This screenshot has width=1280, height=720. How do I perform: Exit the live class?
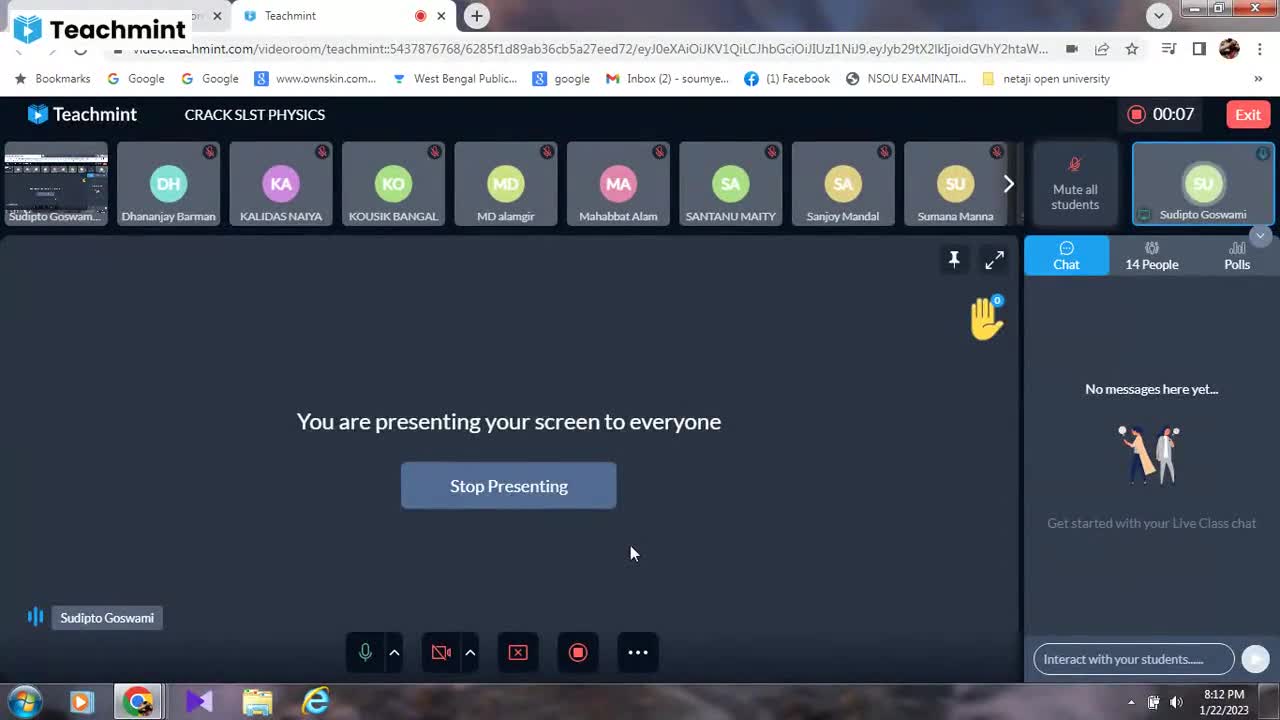pyautogui.click(x=1248, y=114)
